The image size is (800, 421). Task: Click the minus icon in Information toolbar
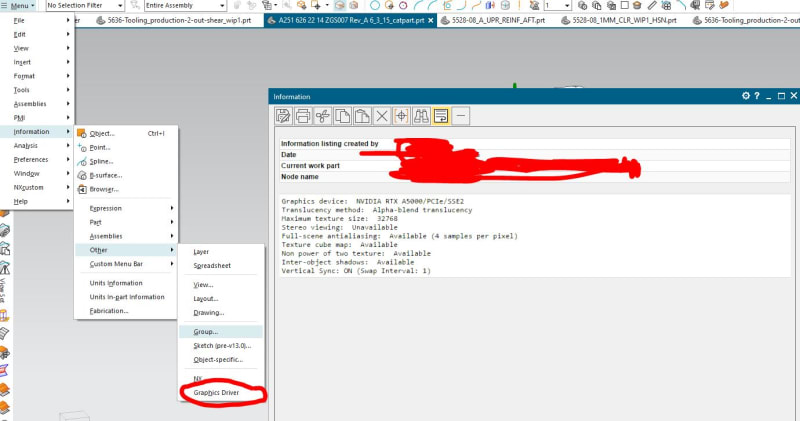point(461,116)
